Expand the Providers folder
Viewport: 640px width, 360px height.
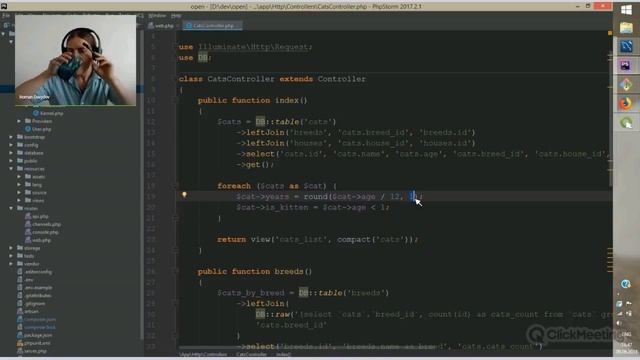19,121
